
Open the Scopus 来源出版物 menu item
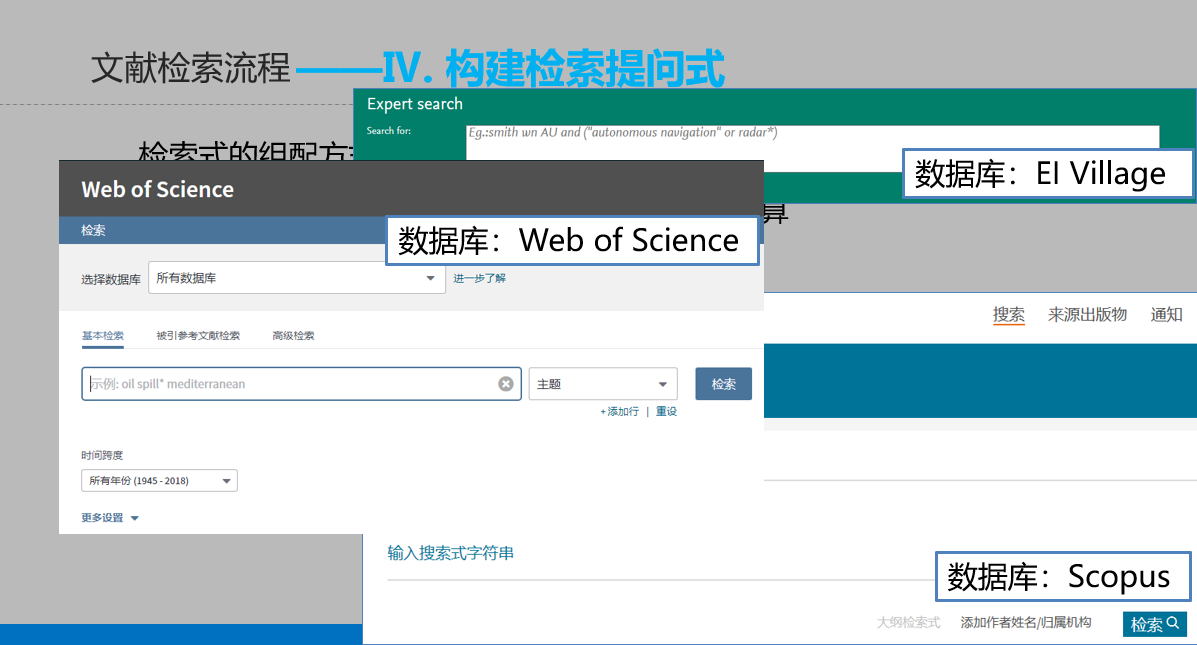[x=1087, y=314]
